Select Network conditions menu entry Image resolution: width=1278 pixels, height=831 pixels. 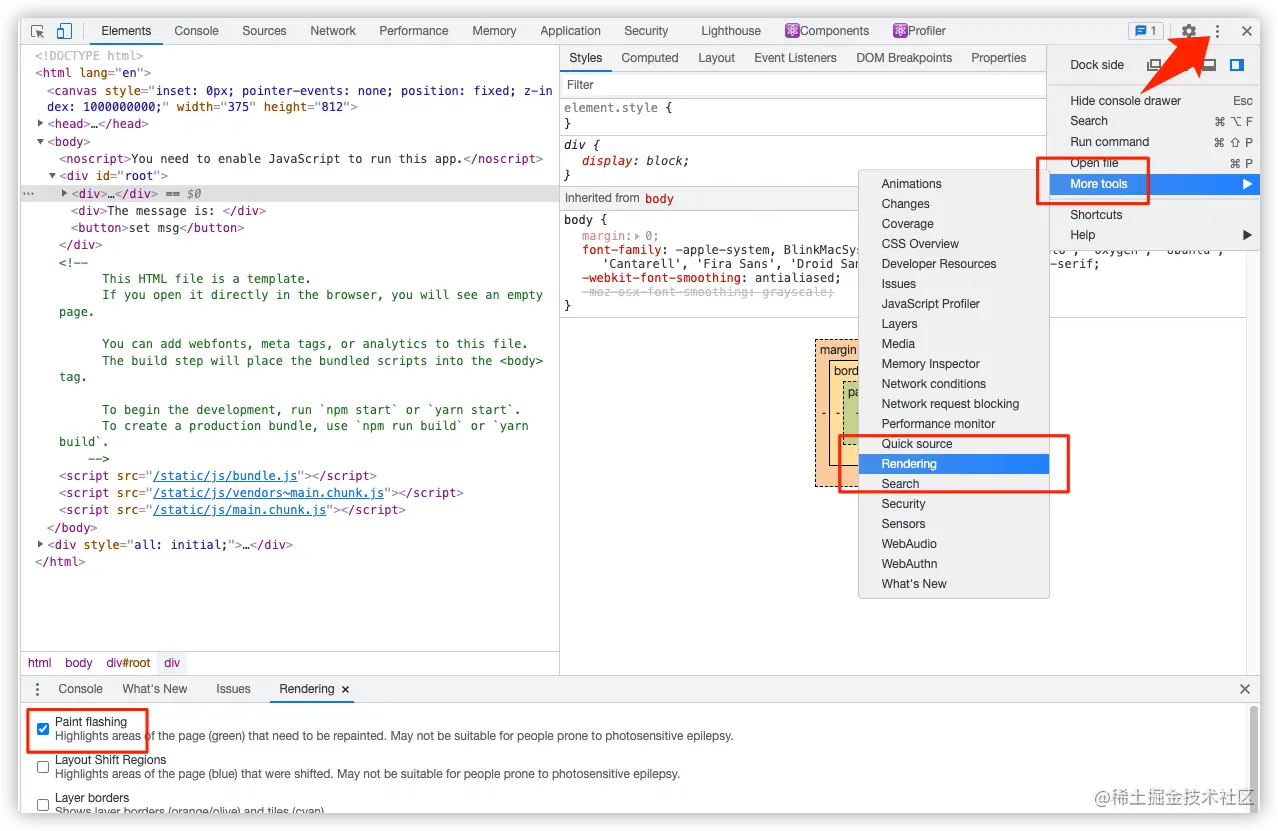click(x=954, y=384)
